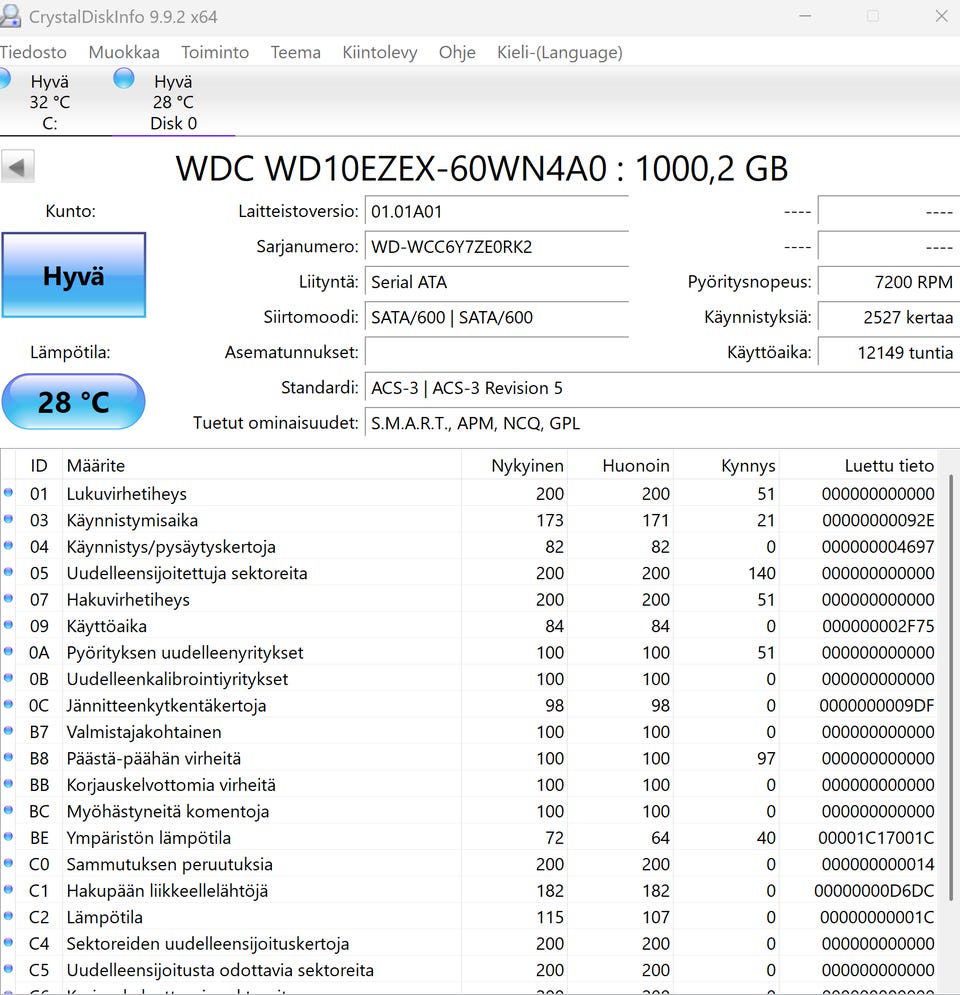The height and width of the screenshot is (995, 960).
Task: Click the Tuetut ominaisuudet field
Action: (662, 423)
